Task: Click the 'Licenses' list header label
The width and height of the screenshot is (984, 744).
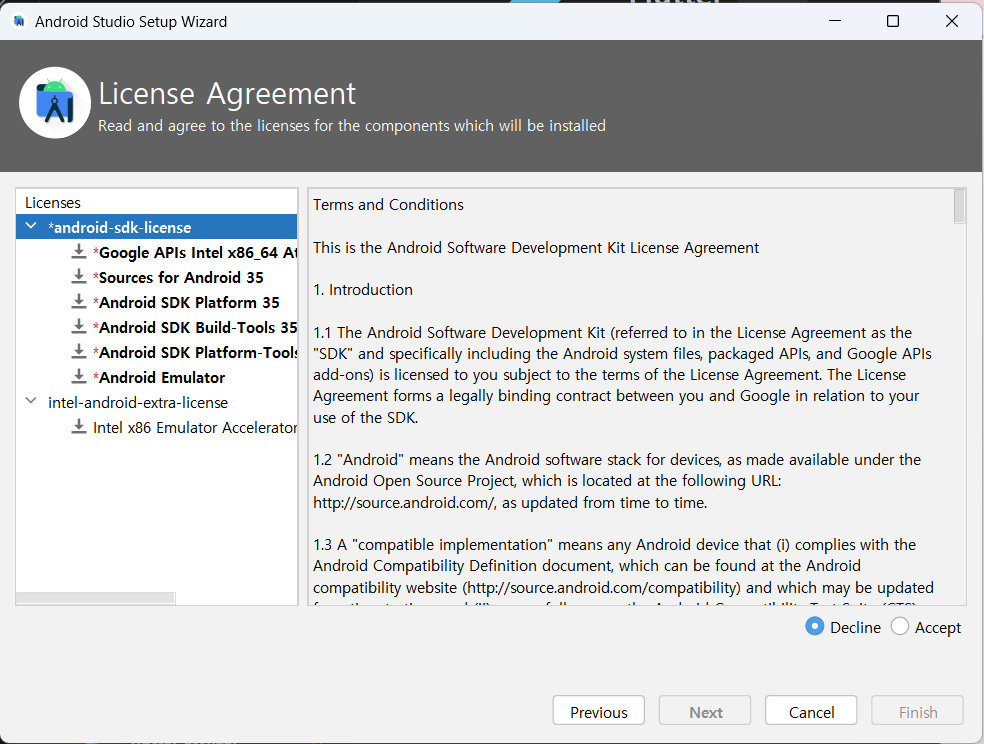Action: coord(53,203)
